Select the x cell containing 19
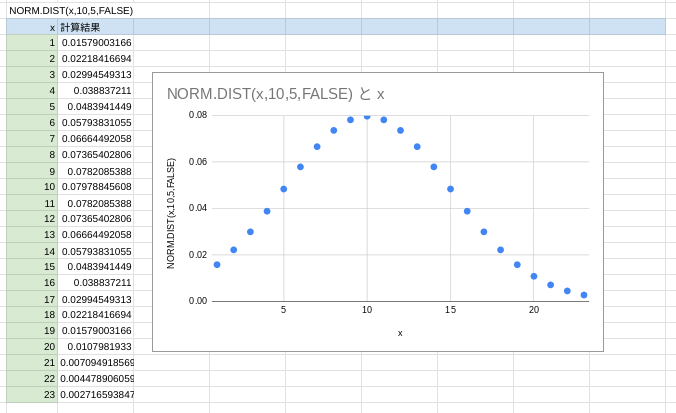Image resolution: width=676 pixels, height=413 pixels. [32, 330]
